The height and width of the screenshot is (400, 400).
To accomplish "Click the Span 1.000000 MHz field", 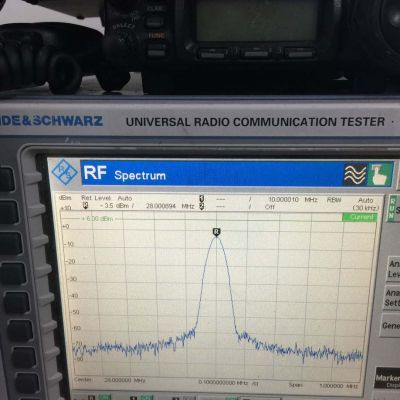I will coord(323,385).
